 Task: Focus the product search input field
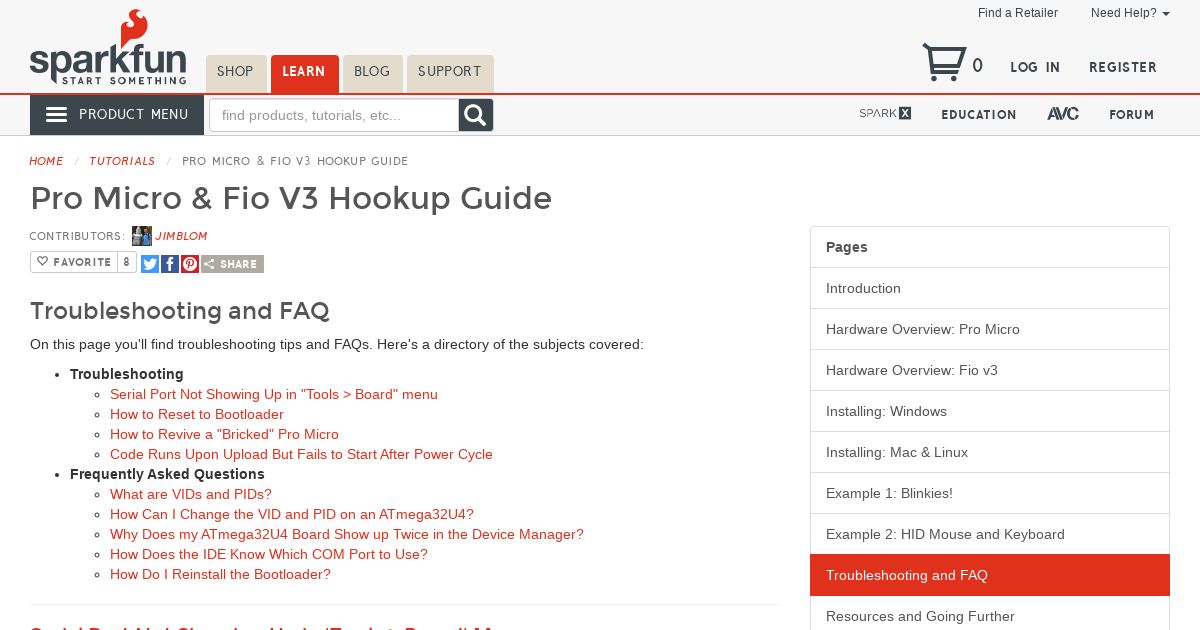pyautogui.click(x=334, y=115)
